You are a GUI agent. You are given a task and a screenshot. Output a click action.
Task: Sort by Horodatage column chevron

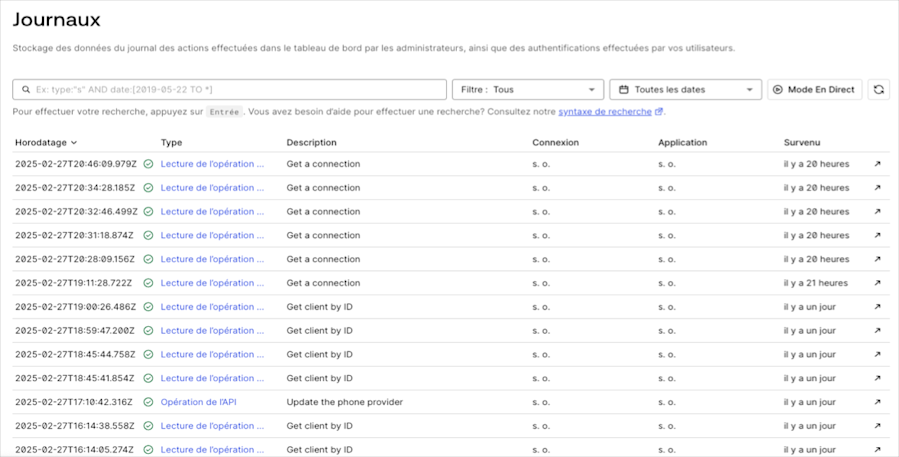(x=73, y=143)
